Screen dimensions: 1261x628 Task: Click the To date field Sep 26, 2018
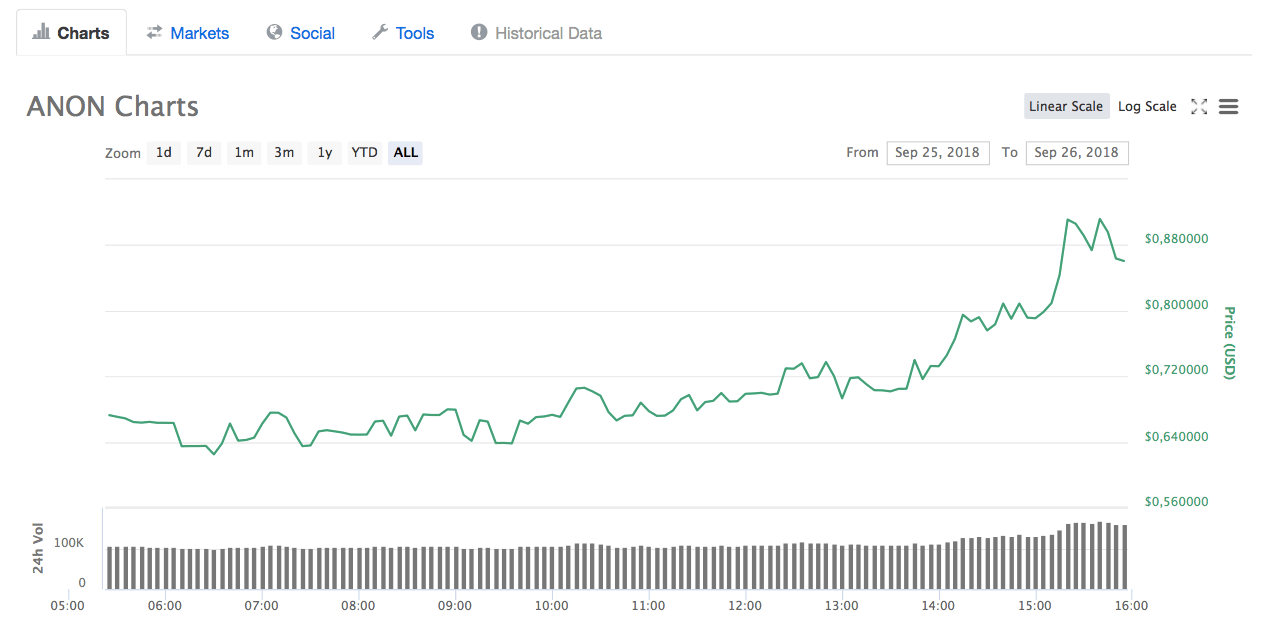(x=1076, y=153)
